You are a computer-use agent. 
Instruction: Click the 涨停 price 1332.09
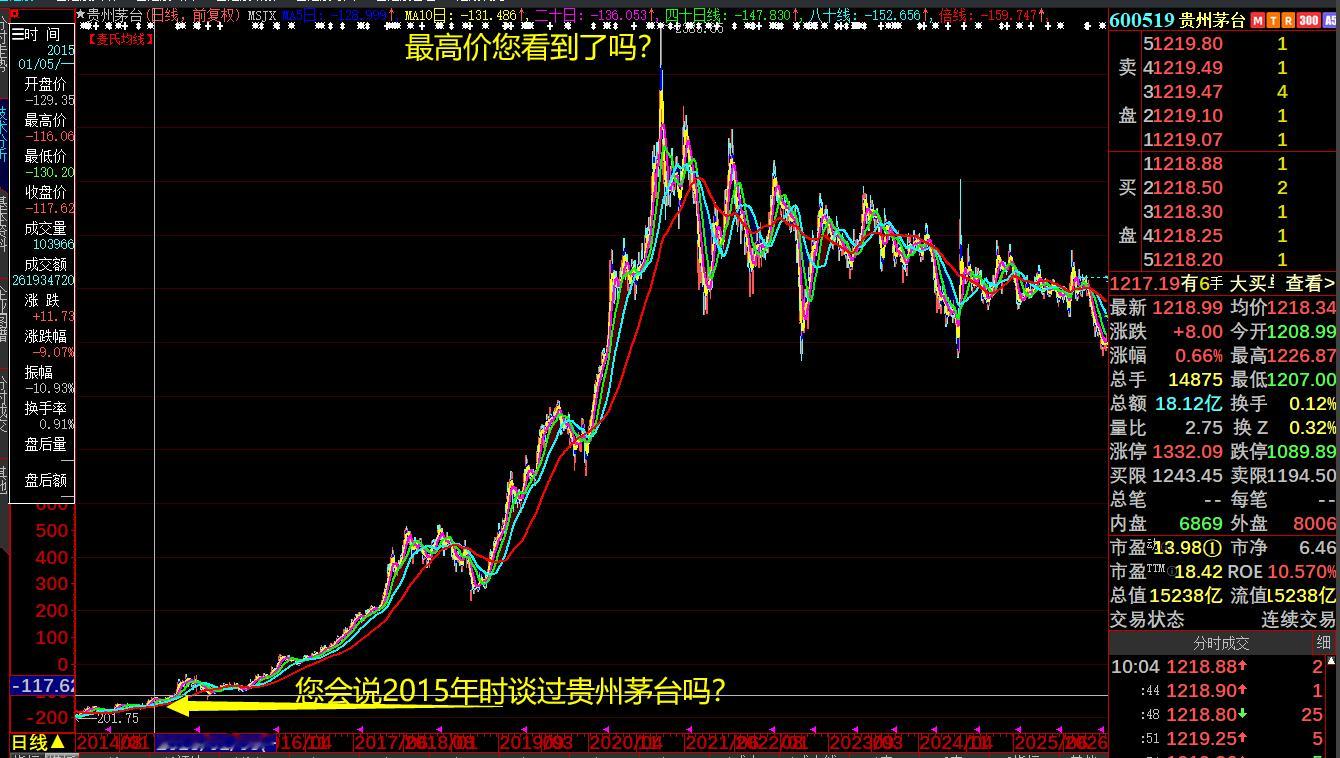tap(1188, 452)
